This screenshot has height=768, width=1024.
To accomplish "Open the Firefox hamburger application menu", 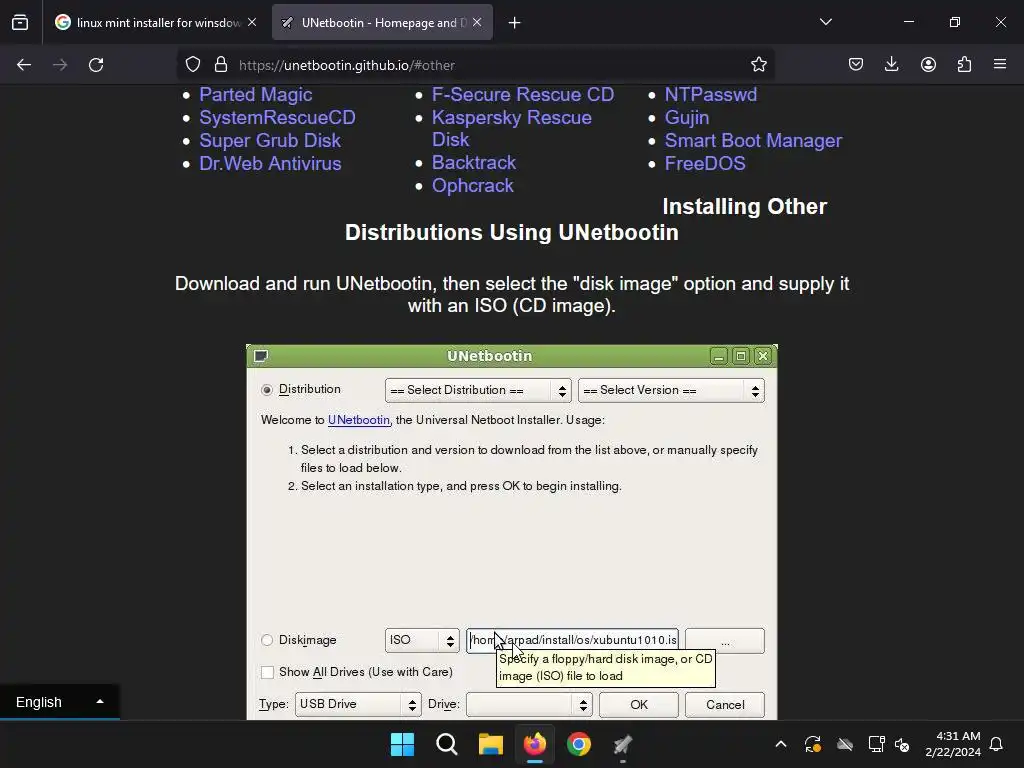I will click(1000, 65).
